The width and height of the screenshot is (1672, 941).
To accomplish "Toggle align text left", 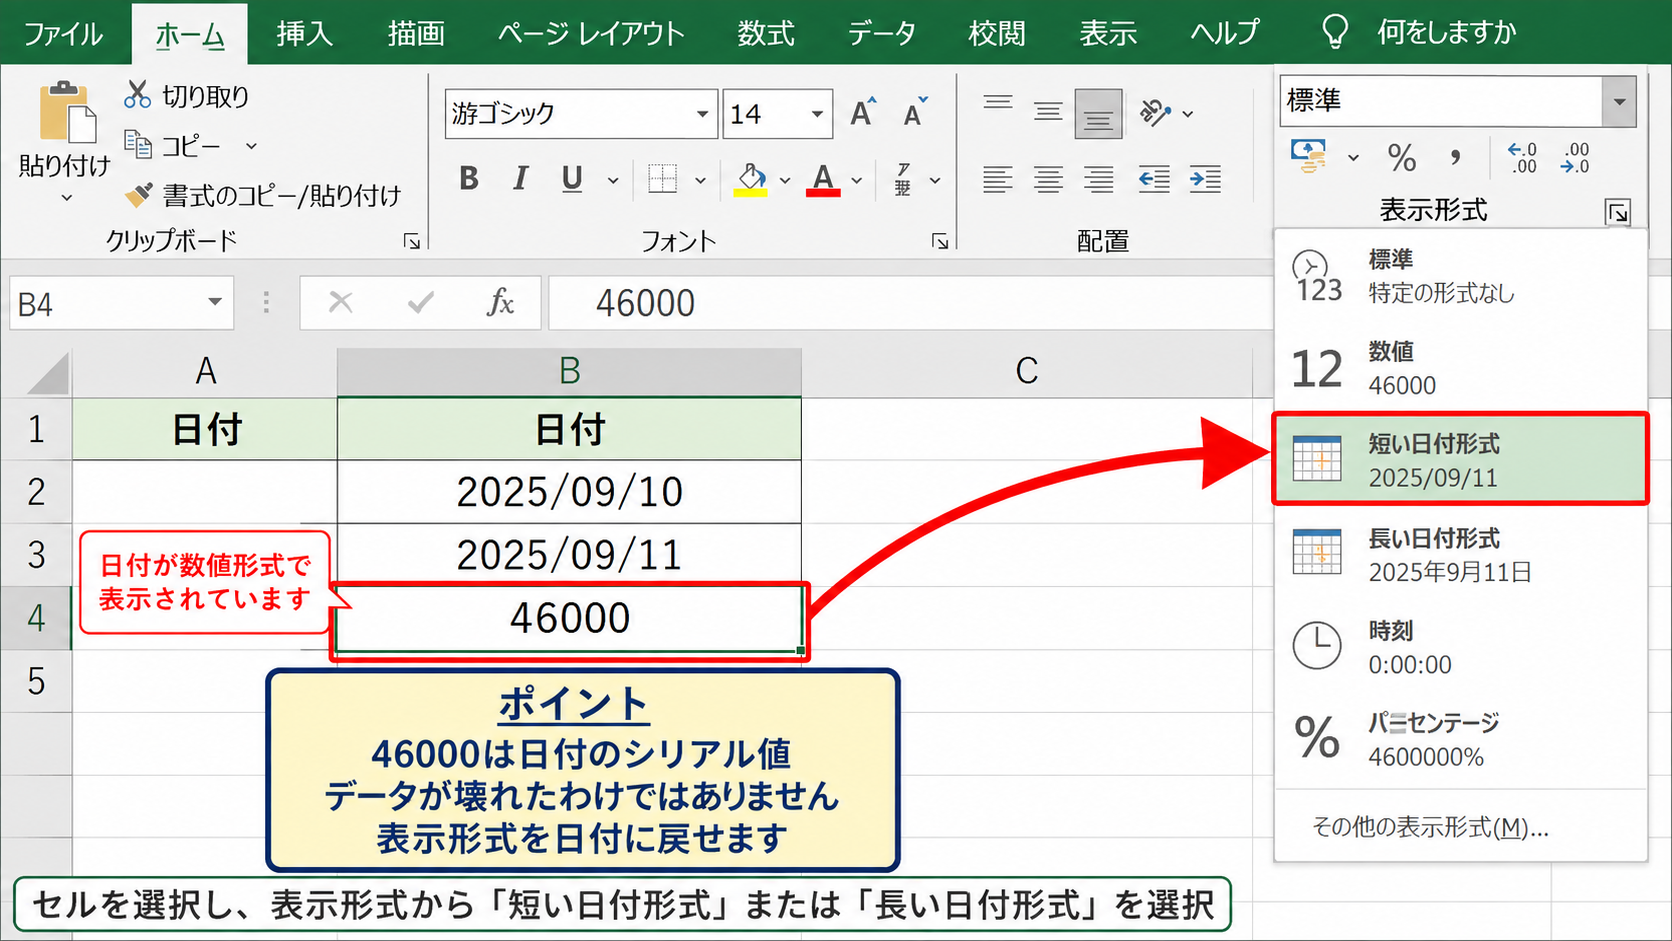I will click(997, 180).
